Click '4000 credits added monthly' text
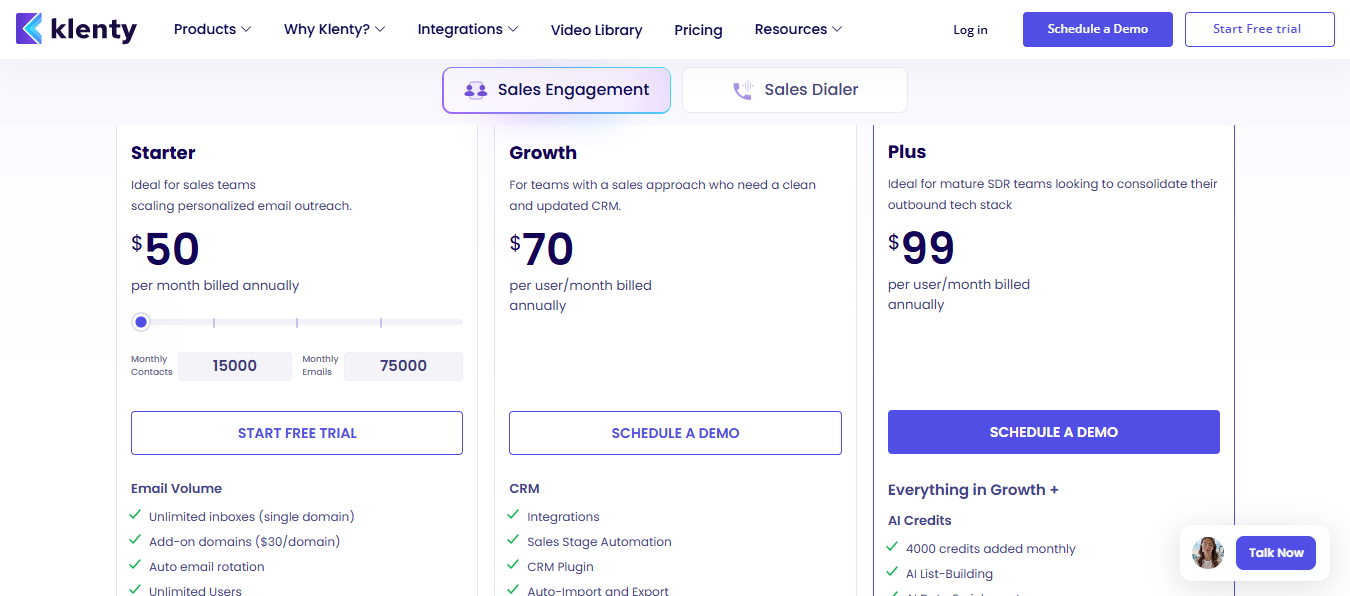Screen dimensions: 1350x596 coord(991,549)
